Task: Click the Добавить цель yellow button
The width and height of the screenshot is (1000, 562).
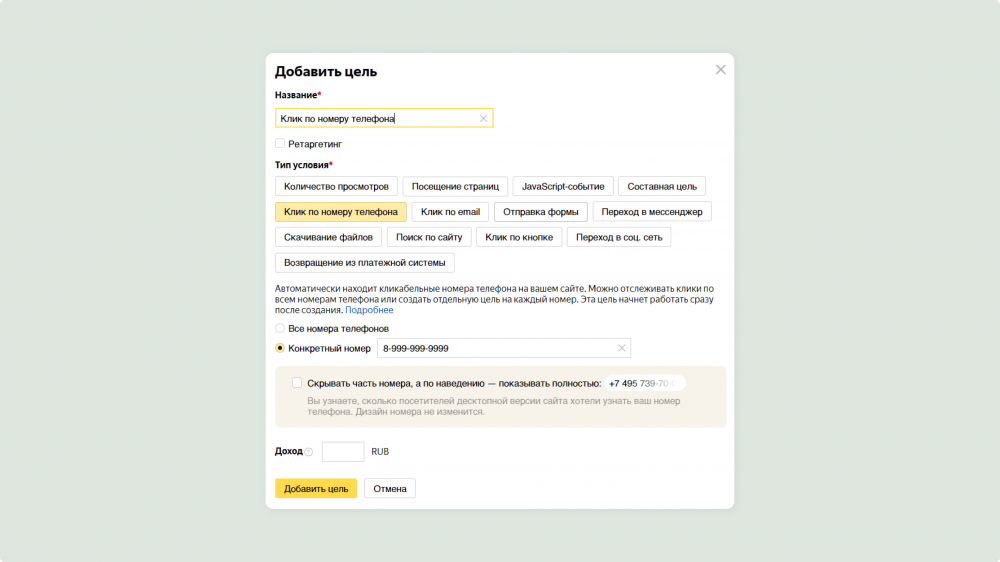Action: [x=316, y=489]
